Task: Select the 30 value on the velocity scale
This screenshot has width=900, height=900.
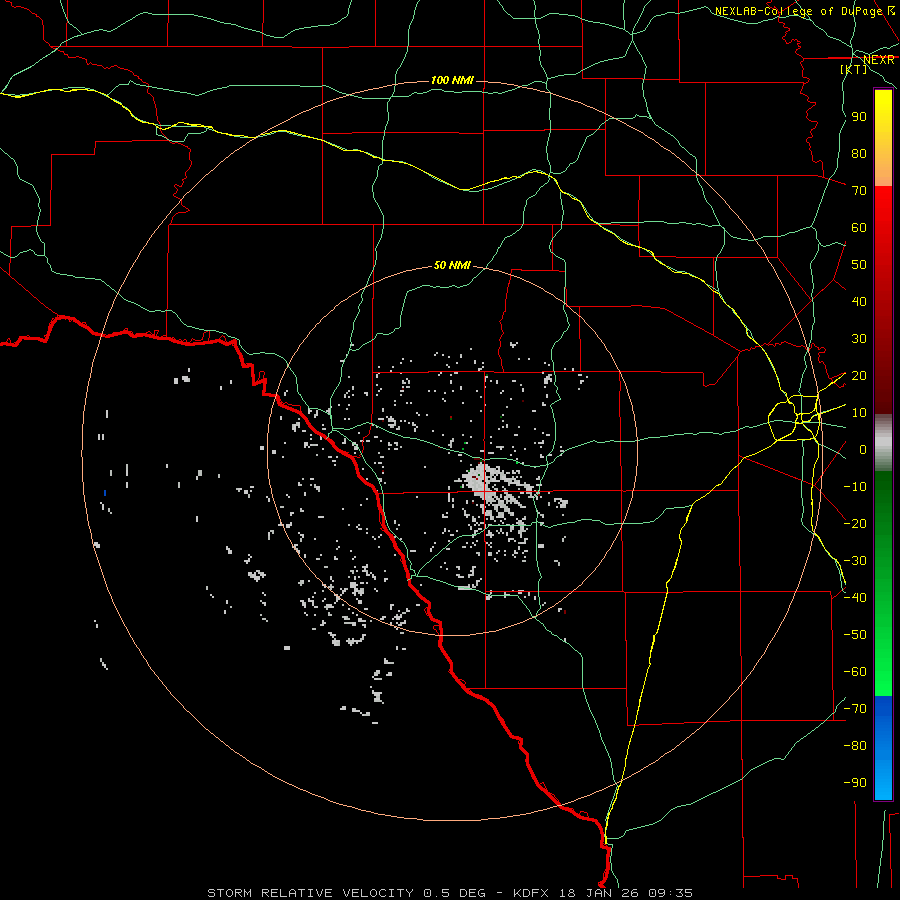Action: [x=859, y=339]
